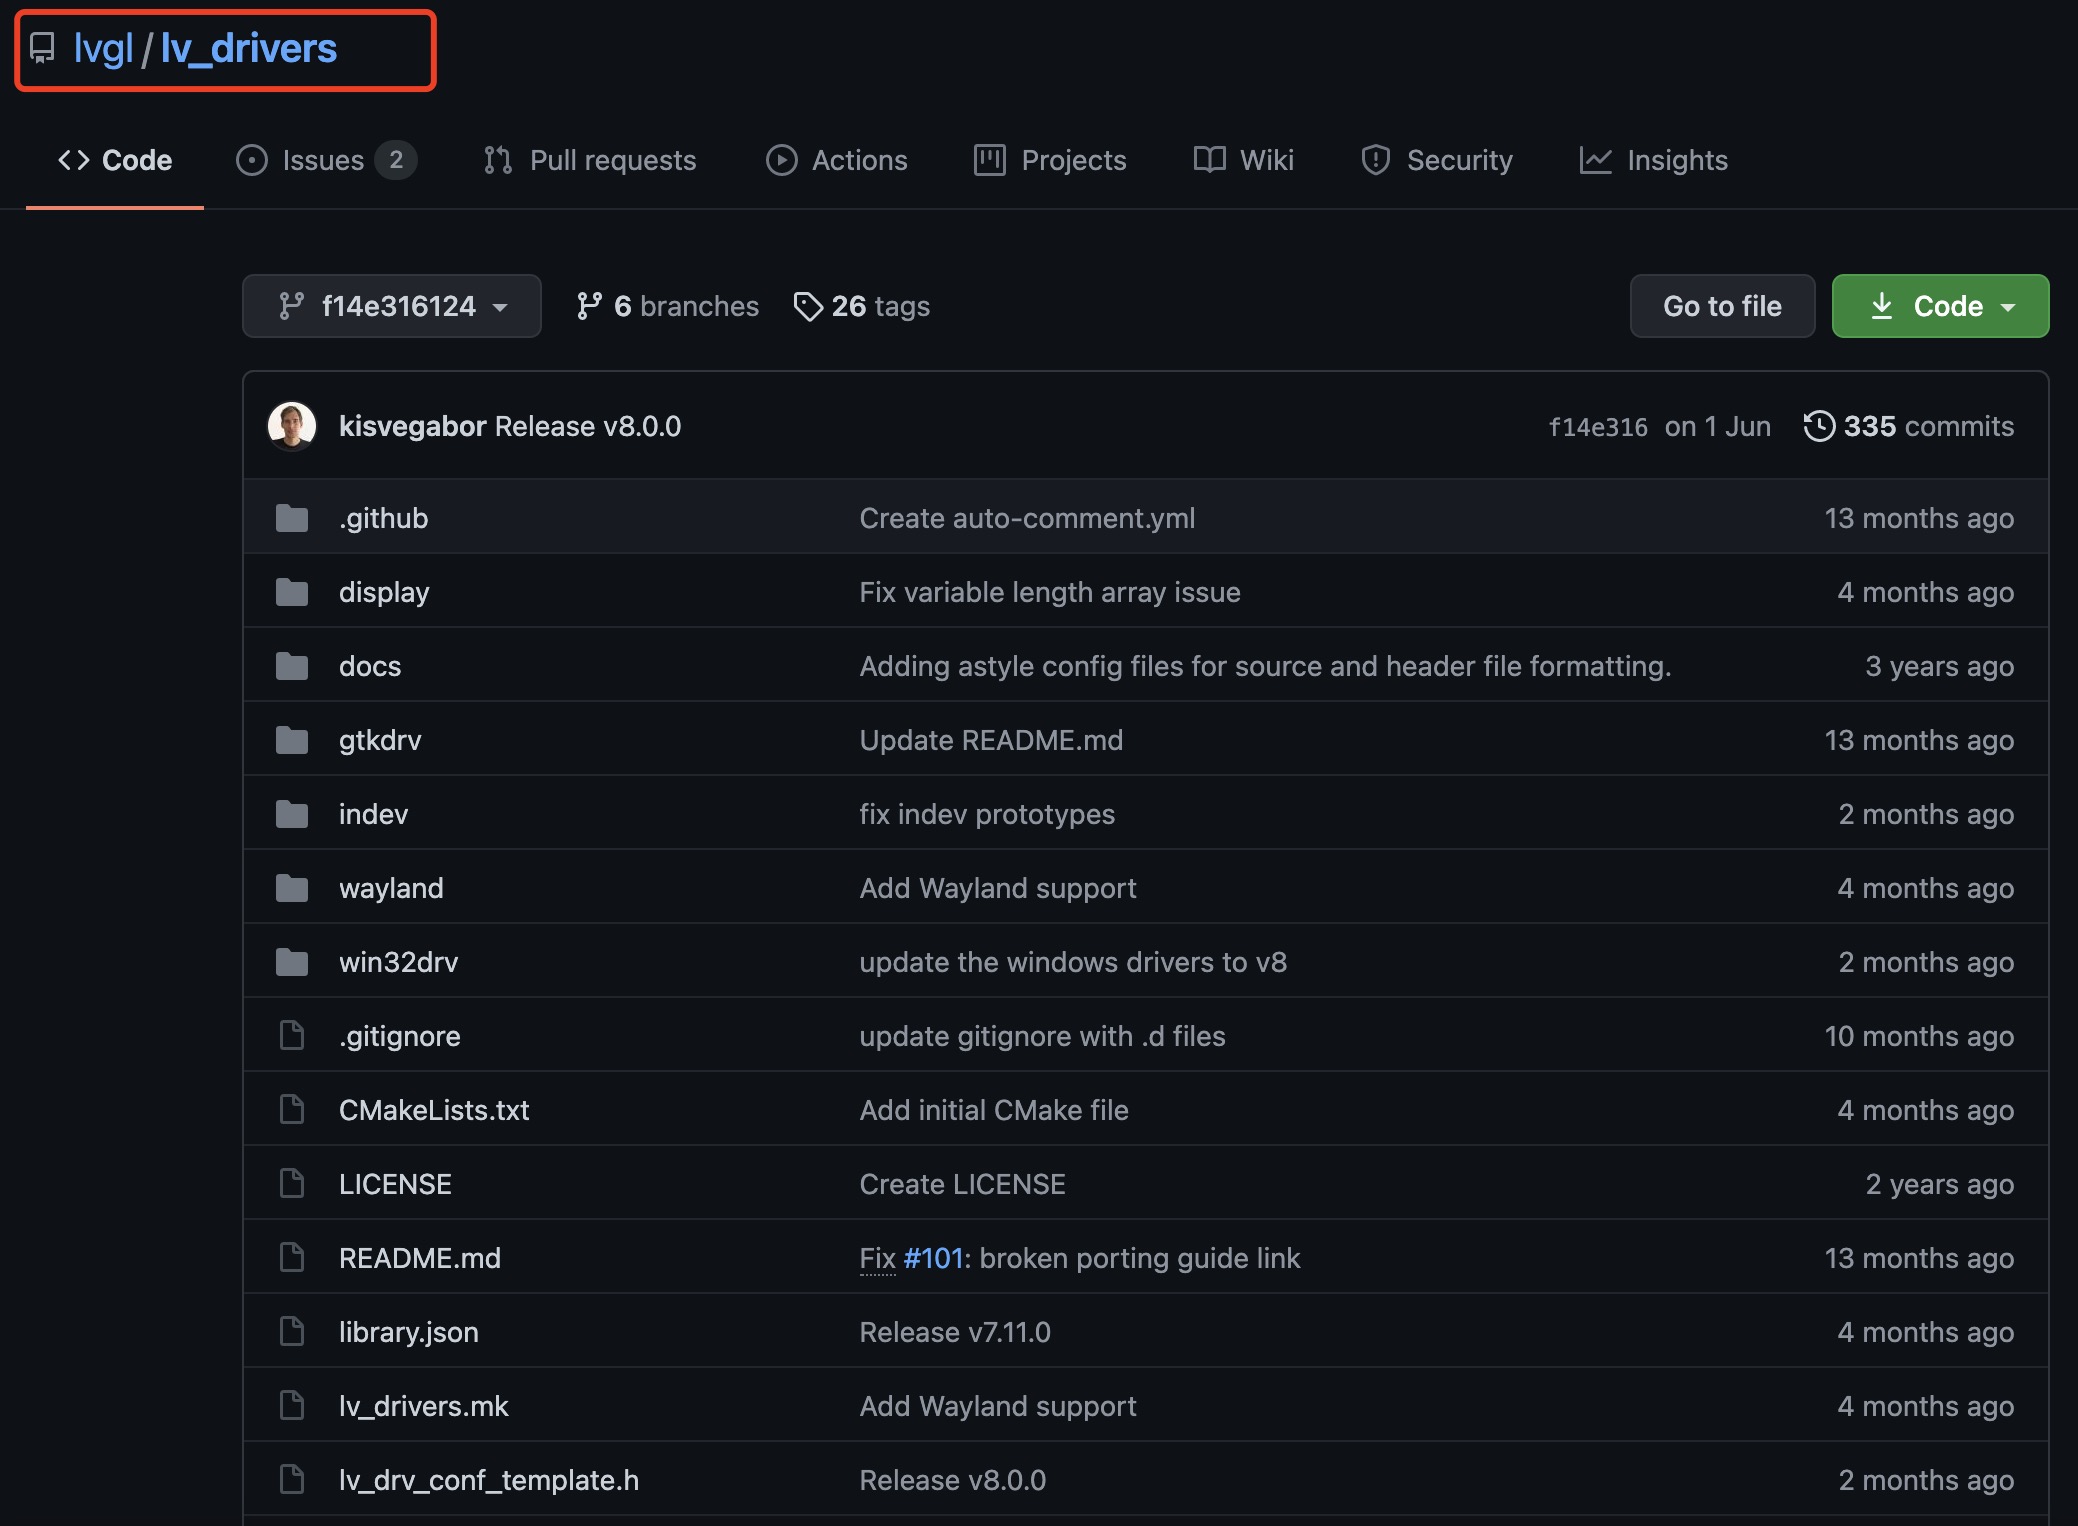Screen dimensions: 2078x1526
Task: Click the folder icon for docs
Action: click(x=292, y=666)
